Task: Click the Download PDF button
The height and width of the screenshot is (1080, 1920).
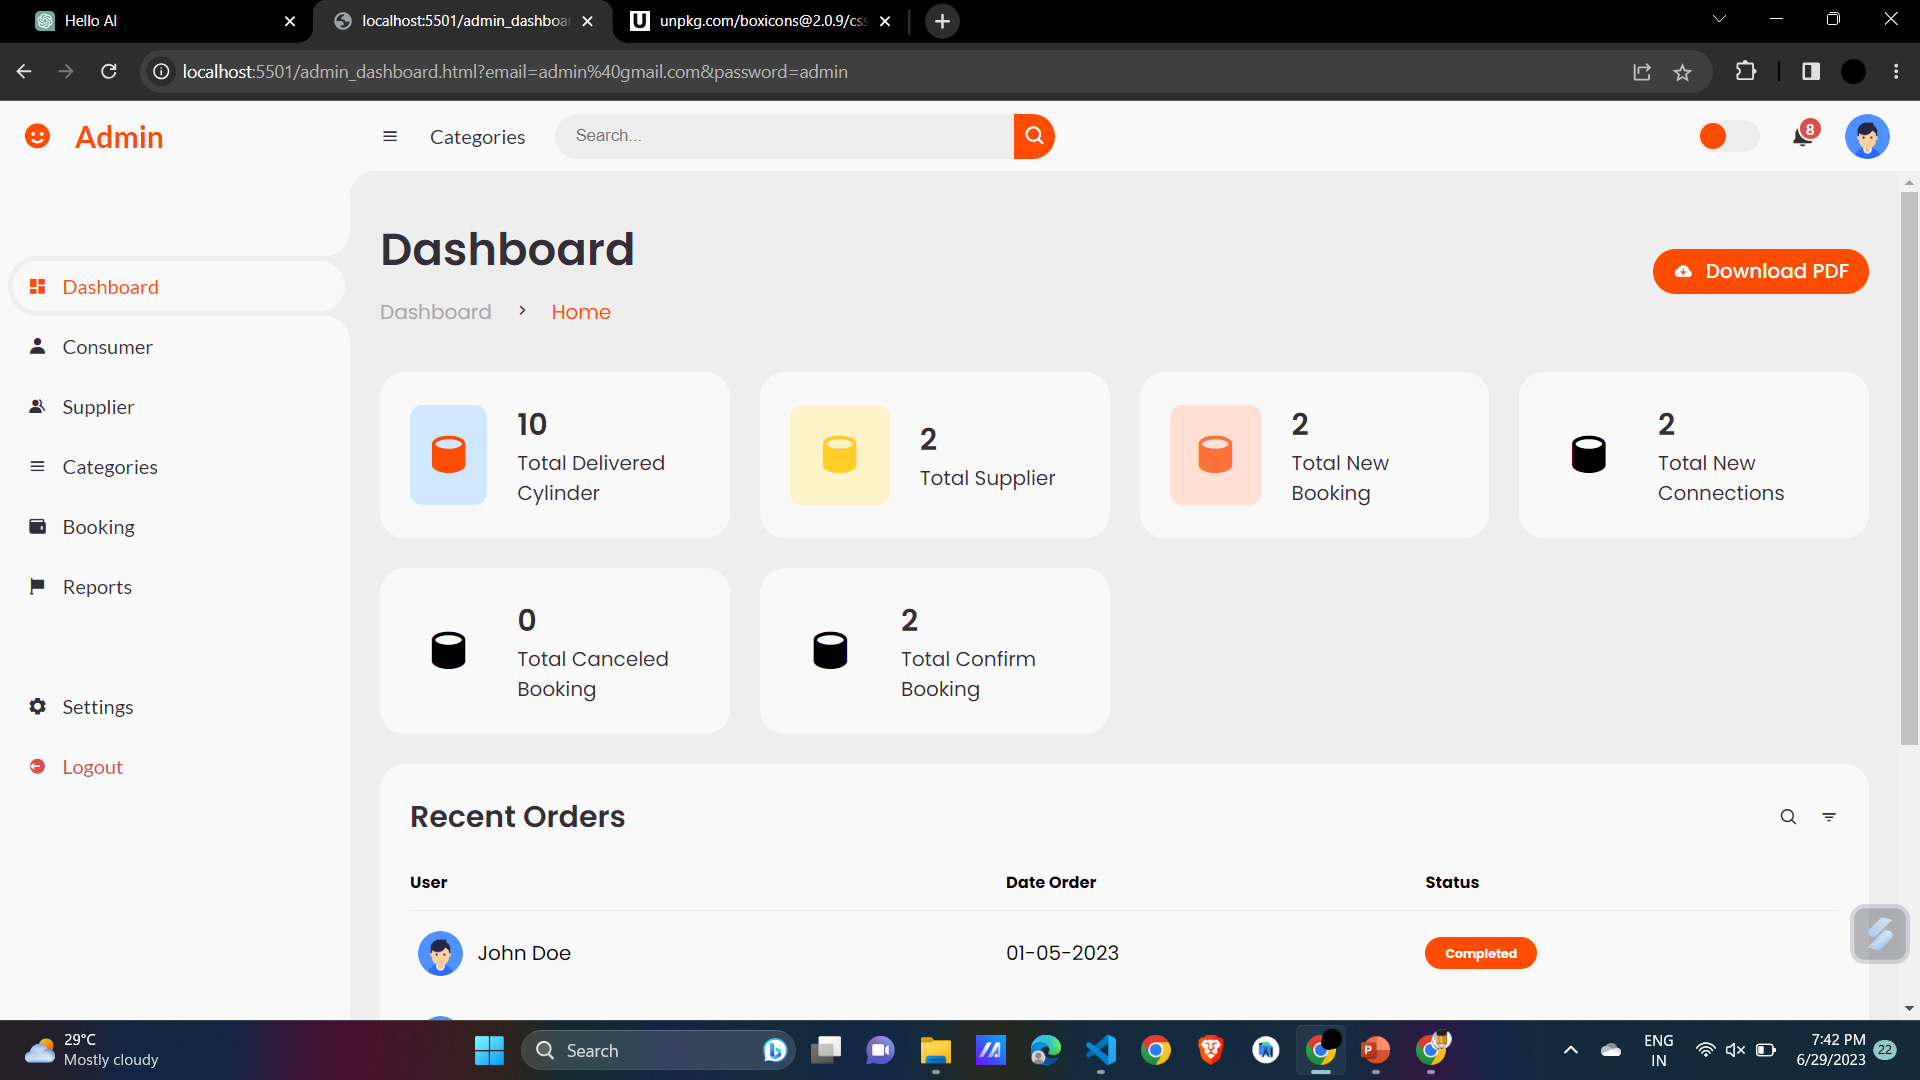Action: coord(1760,271)
